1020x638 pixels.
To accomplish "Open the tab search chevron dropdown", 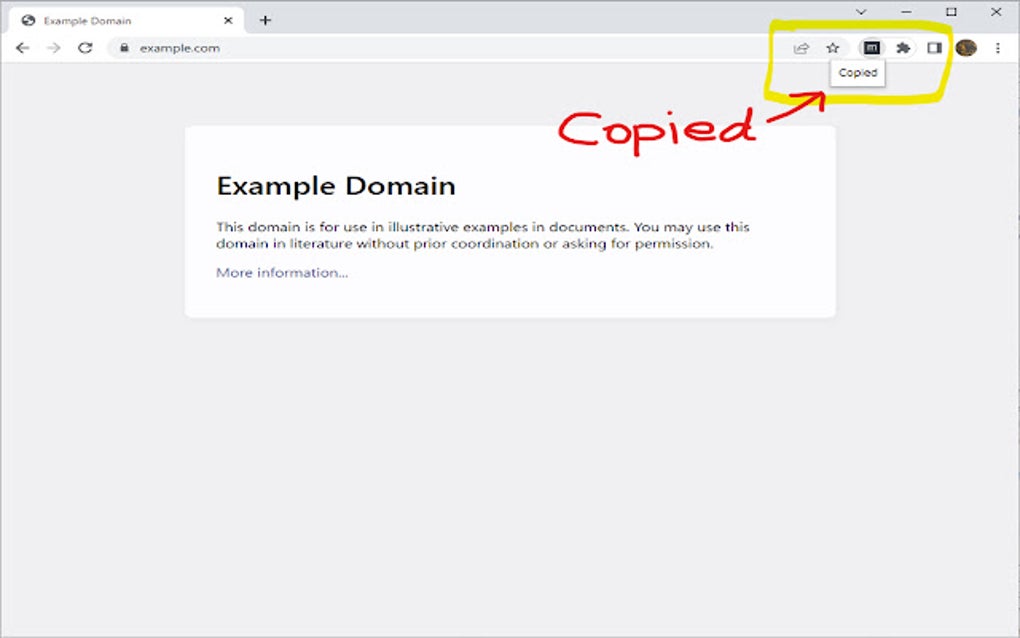I will pyautogui.click(x=862, y=12).
